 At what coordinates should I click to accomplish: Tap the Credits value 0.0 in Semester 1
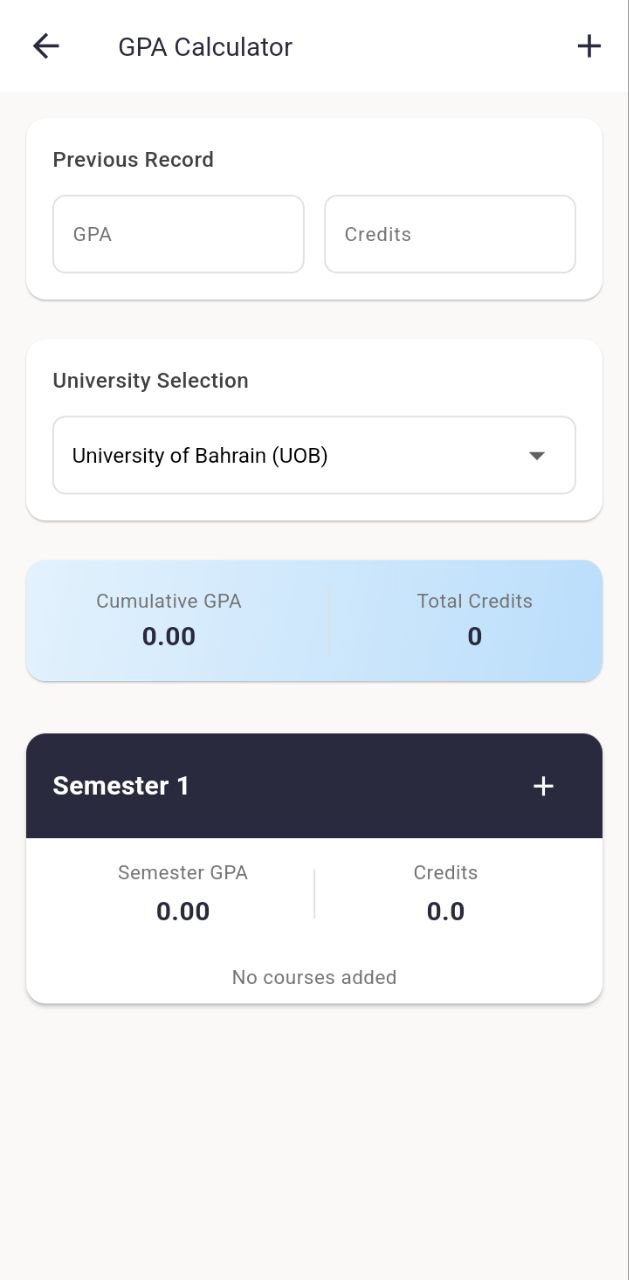pyautogui.click(x=445, y=911)
